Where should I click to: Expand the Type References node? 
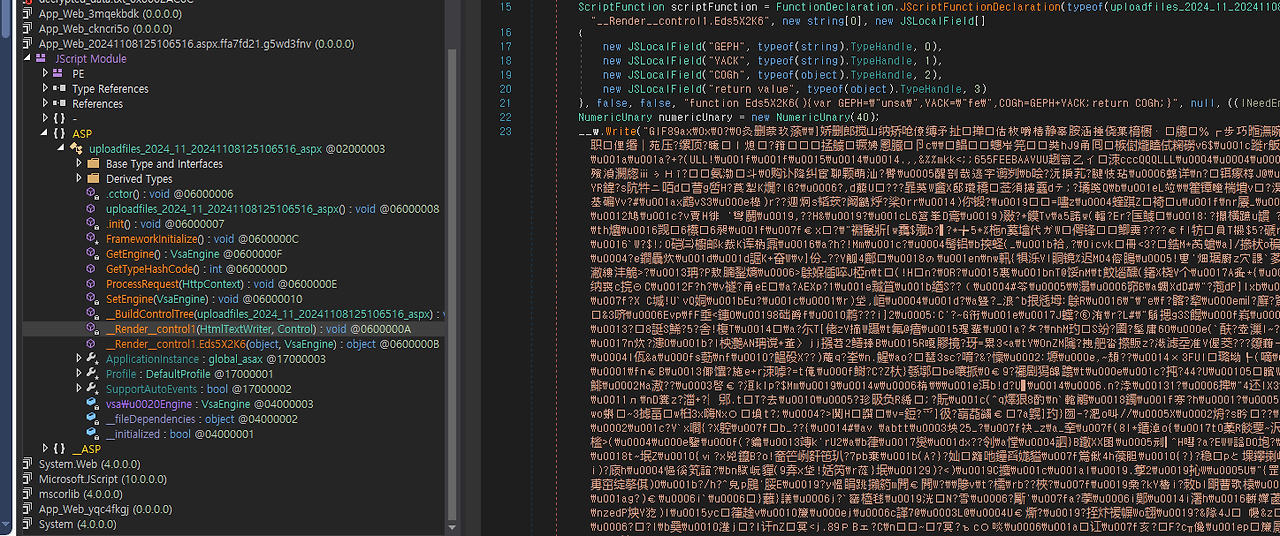click(46, 89)
